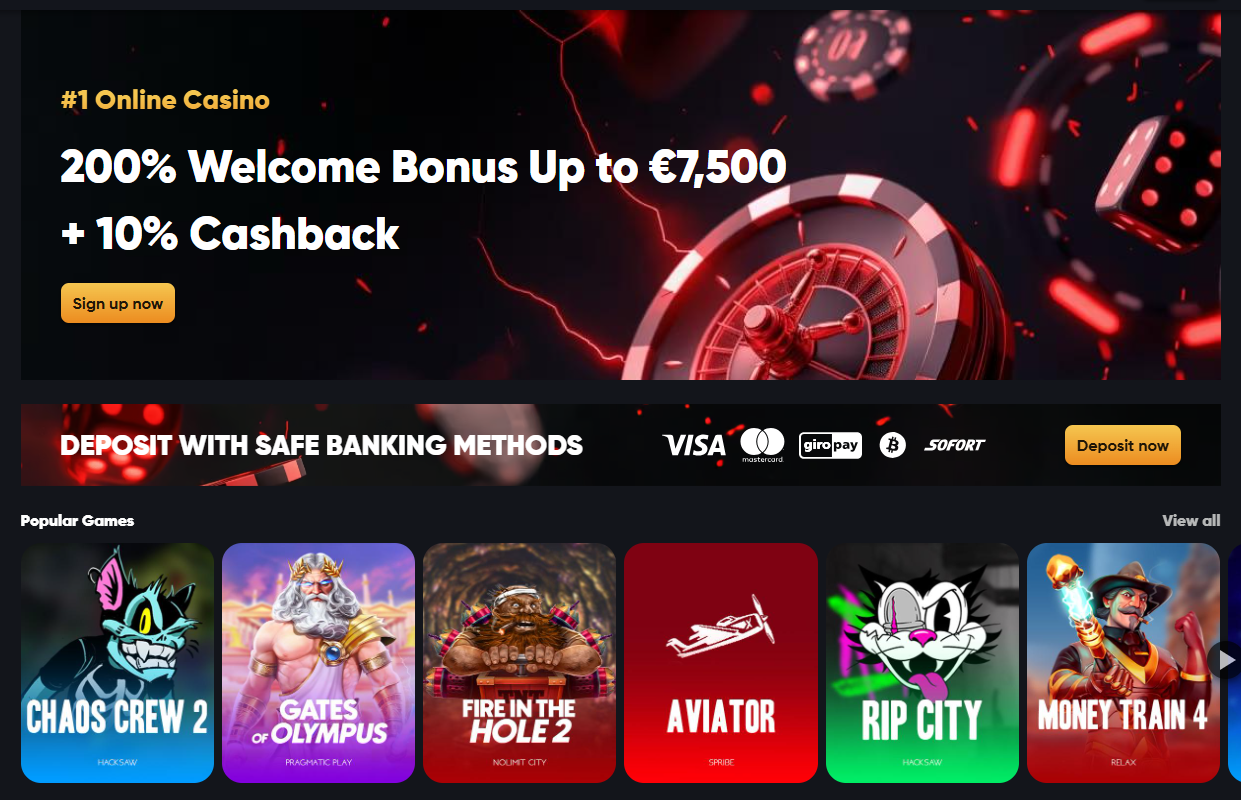This screenshot has height=800, width=1241.
Task: Click the Sign up now button
Action: click(x=118, y=303)
